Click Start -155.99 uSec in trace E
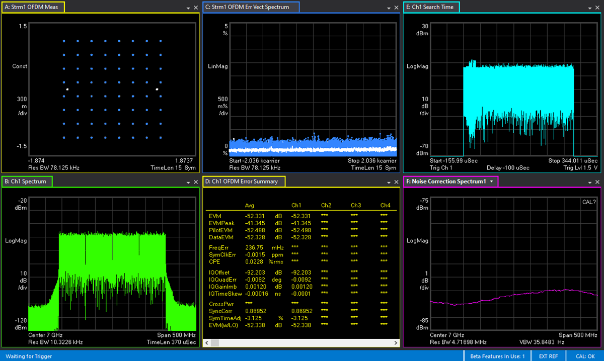 coord(454,161)
